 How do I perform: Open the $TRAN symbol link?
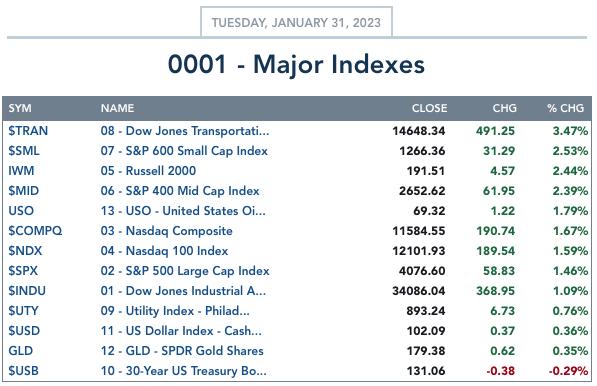tap(28, 131)
